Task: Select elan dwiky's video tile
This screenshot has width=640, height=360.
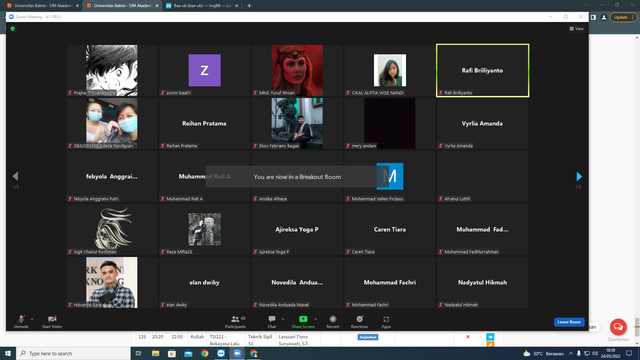Action: pyautogui.click(x=204, y=282)
